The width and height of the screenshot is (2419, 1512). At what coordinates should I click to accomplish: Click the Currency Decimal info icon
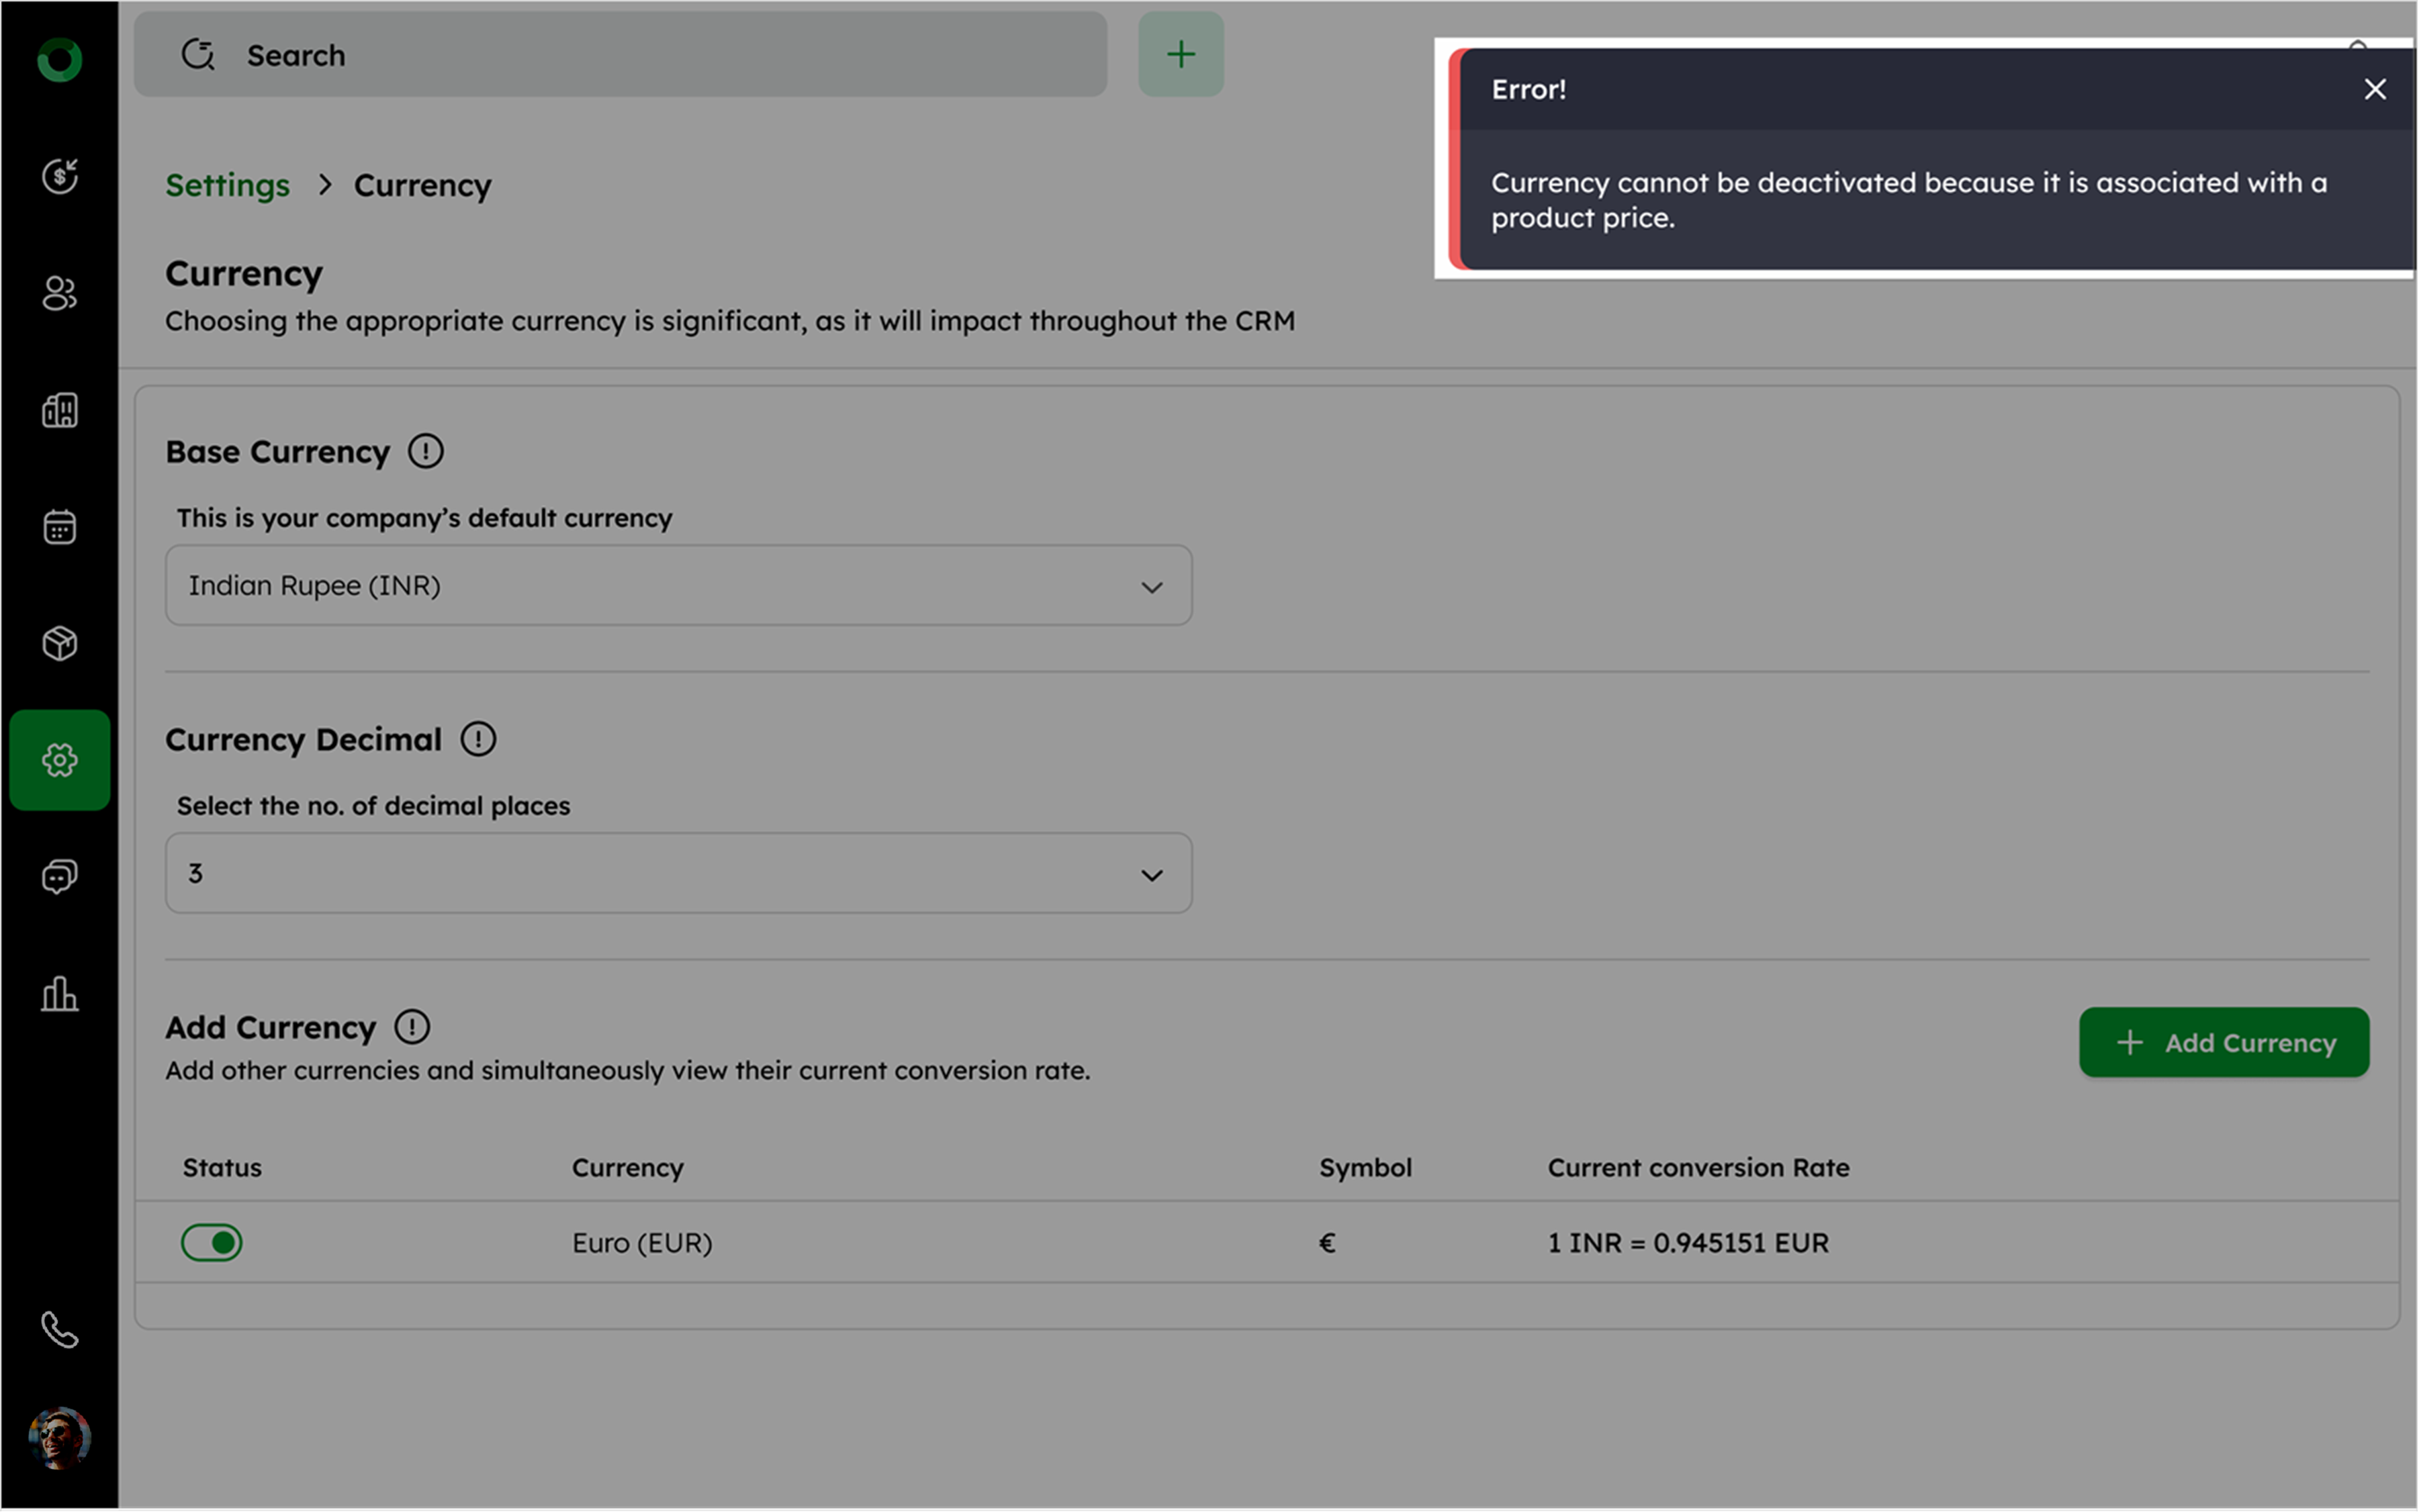click(478, 740)
